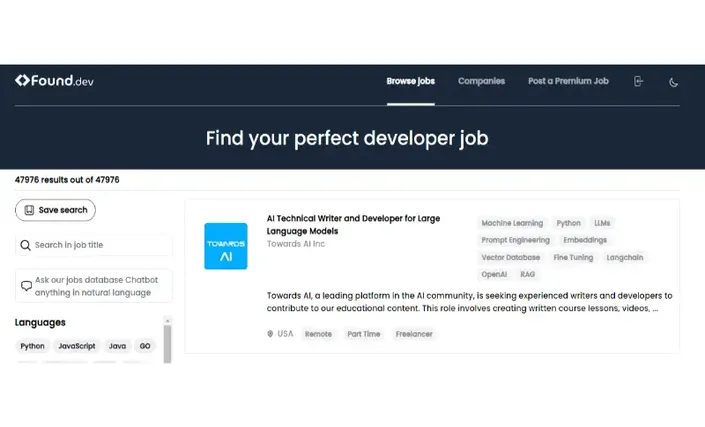Toggle dark mode moon icon

pyautogui.click(x=673, y=82)
